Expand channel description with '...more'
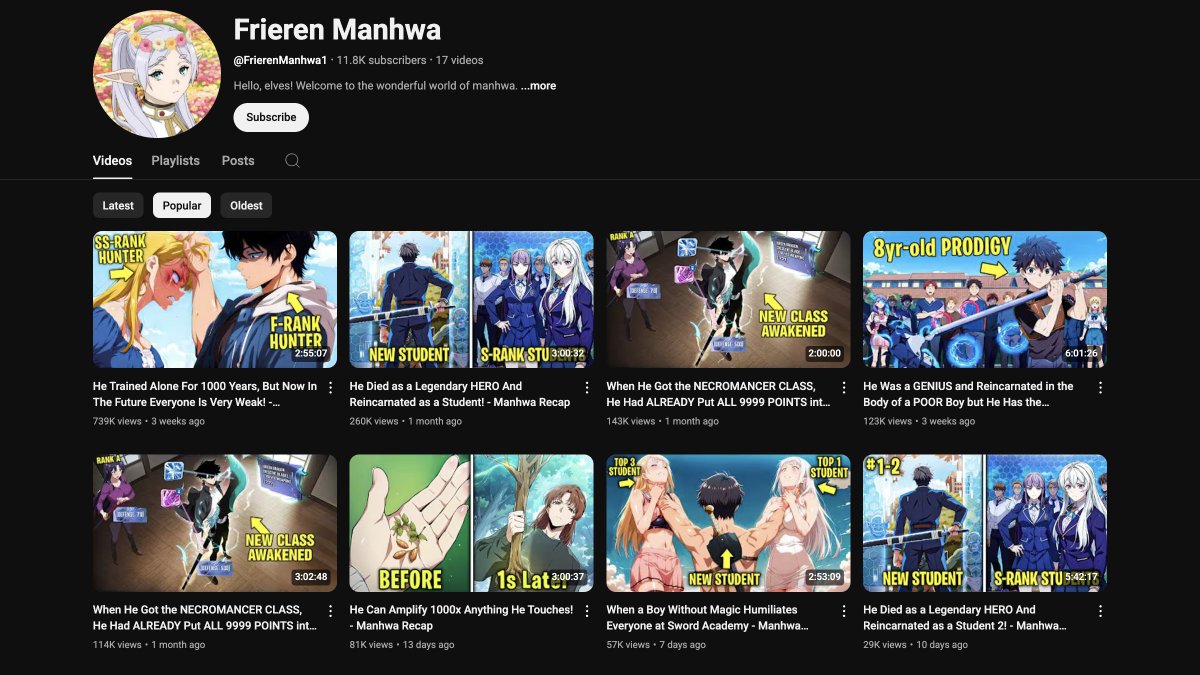This screenshot has width=1200, height=675. (x=538, y=86)
